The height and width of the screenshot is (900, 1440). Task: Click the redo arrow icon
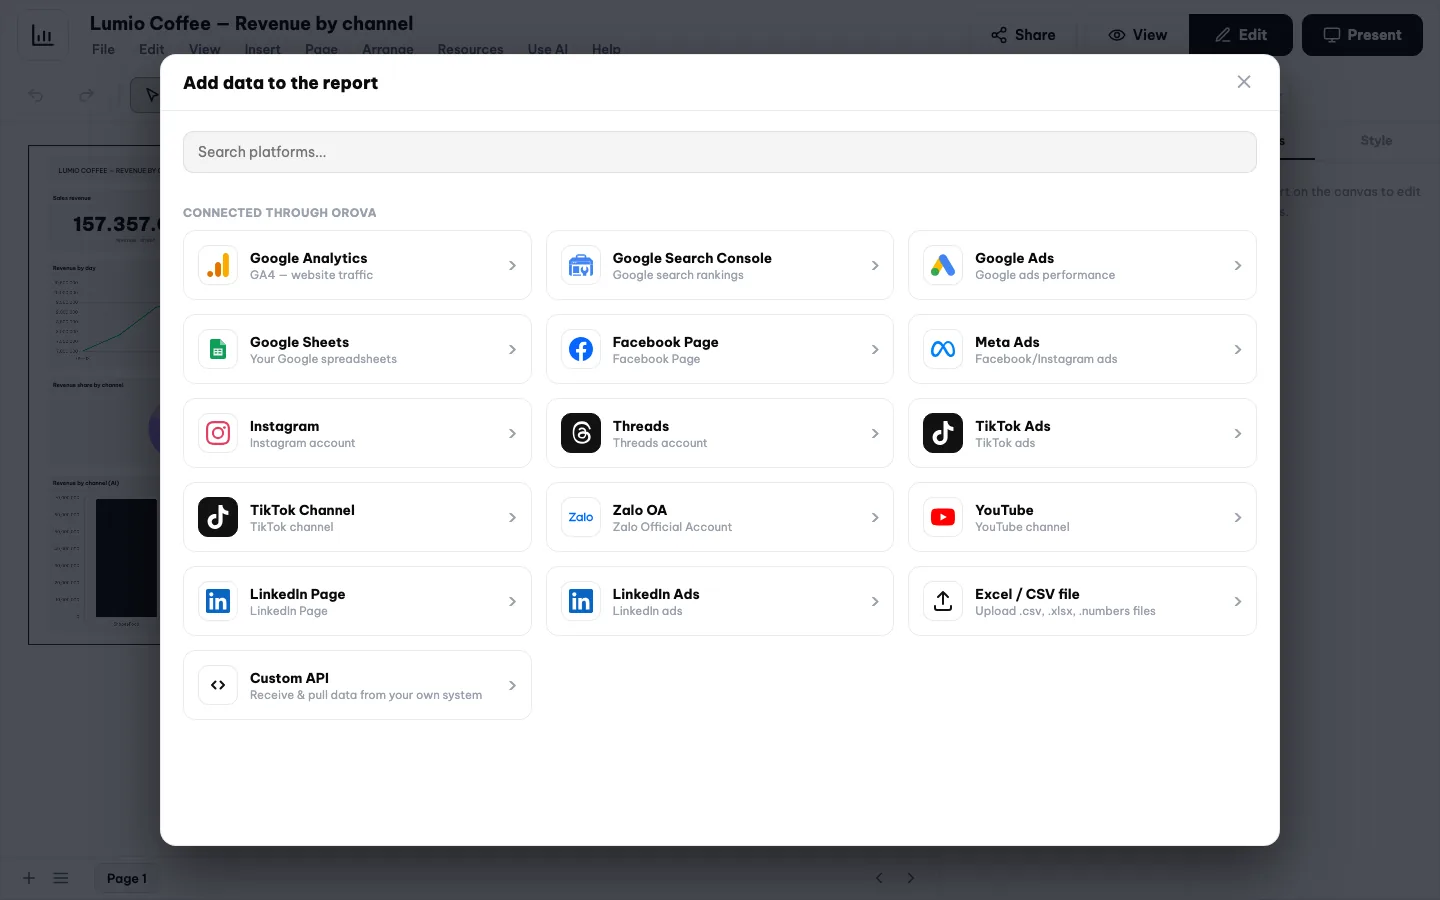[87, 95]
